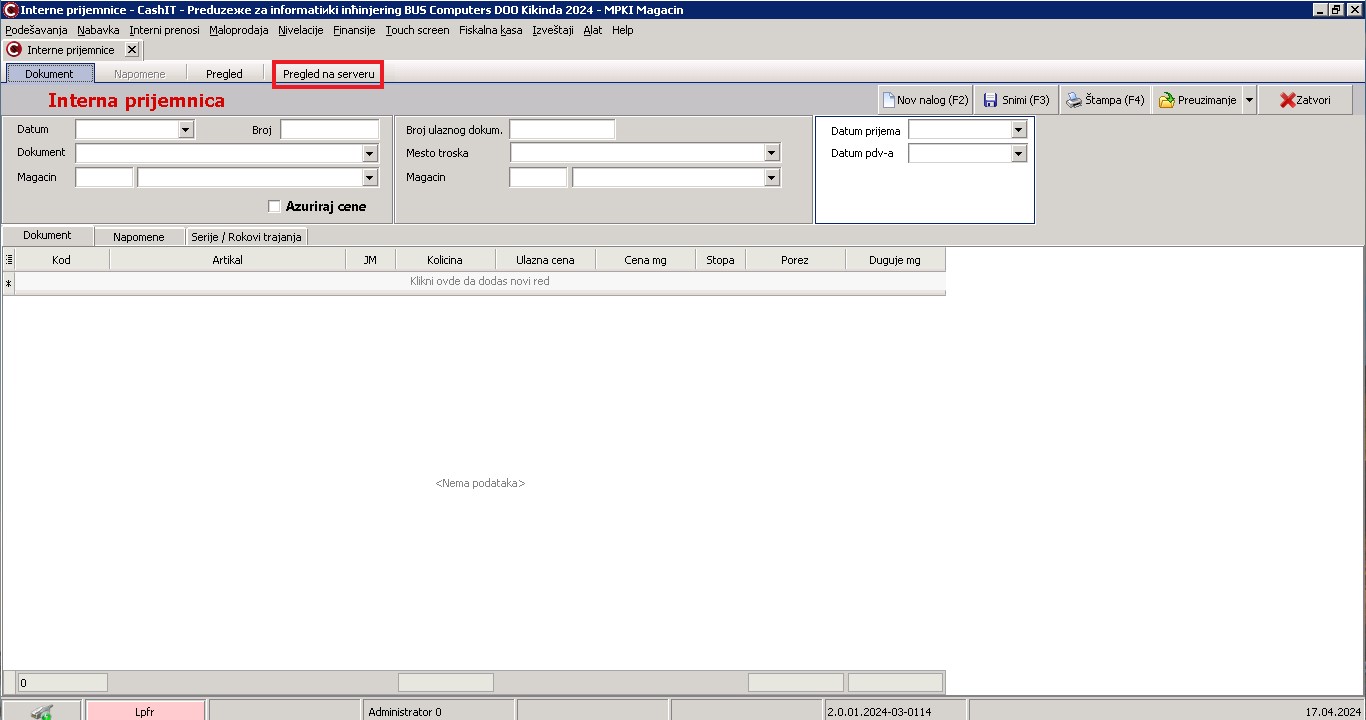Click the Cena mg column header

(645, 260)
